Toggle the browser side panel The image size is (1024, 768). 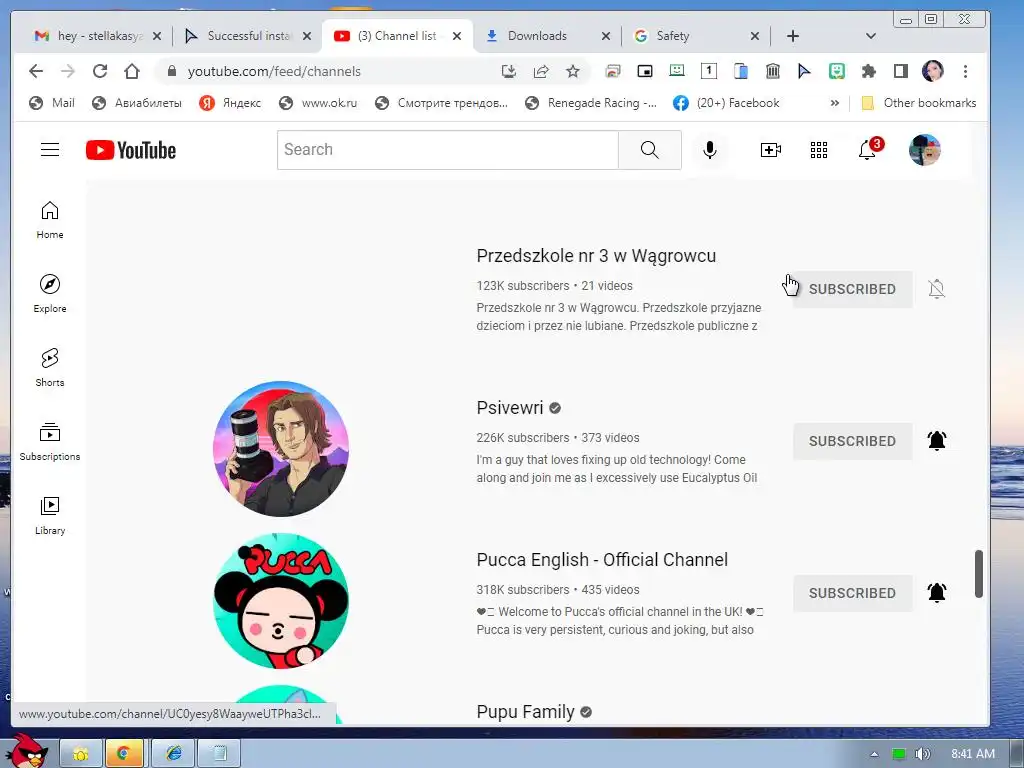(x=901, y=71)
